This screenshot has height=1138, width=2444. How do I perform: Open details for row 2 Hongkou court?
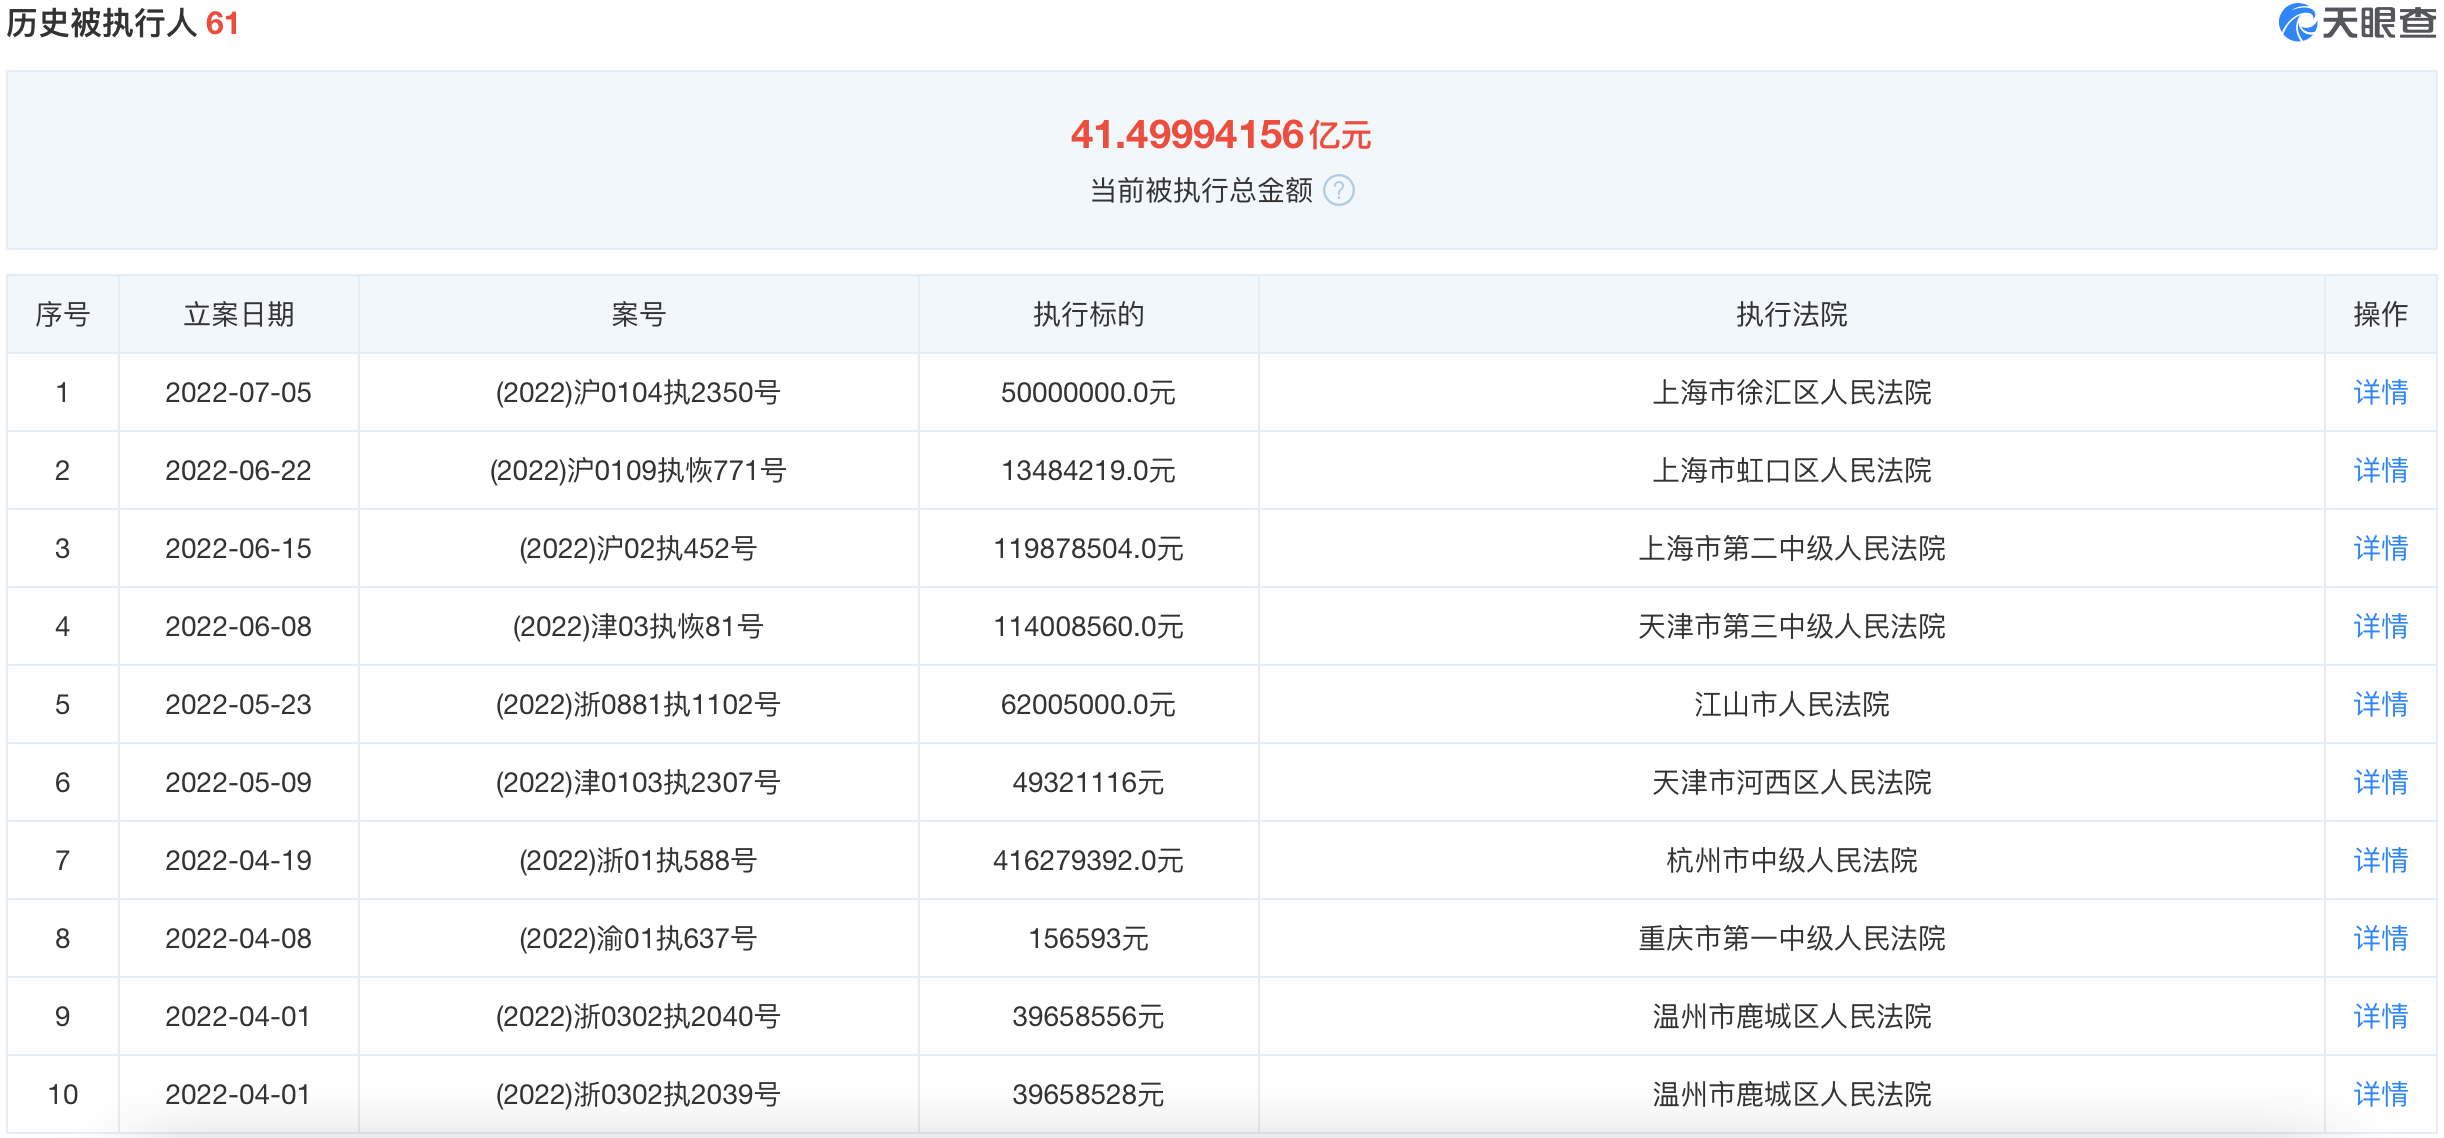tap(2380, 470)
